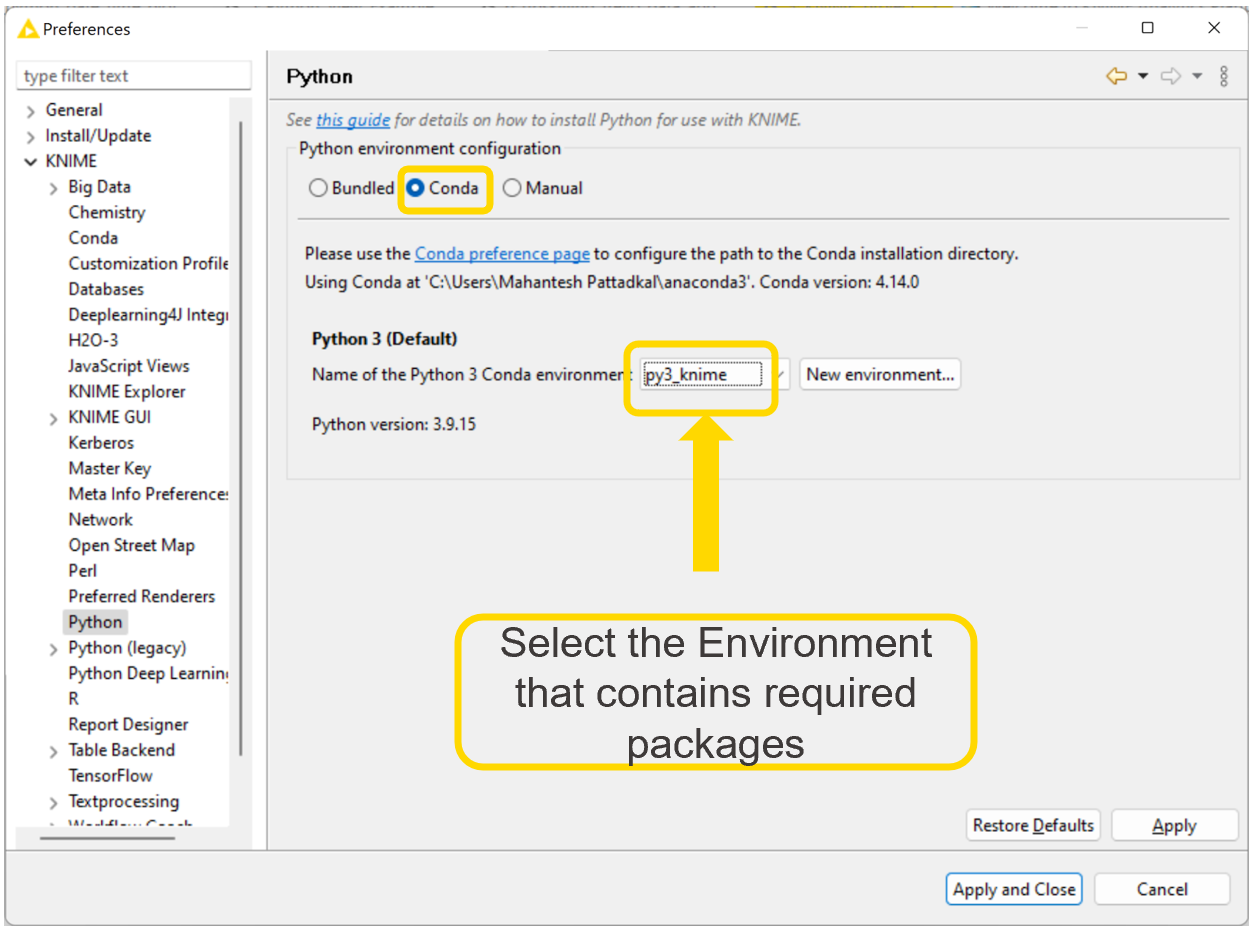The width and height of the screenshot is (1259, 931).
Task: Select Conda in the preferences tree
Action: [93, 238]
